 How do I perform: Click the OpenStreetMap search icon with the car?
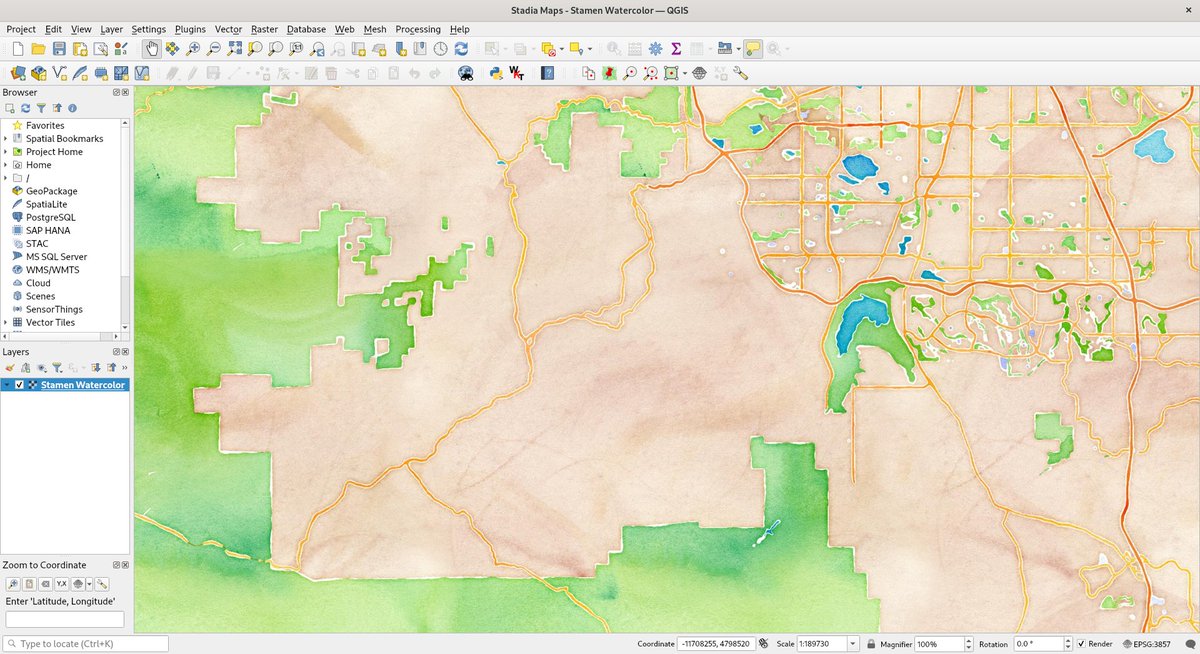[x=465, y=72]
